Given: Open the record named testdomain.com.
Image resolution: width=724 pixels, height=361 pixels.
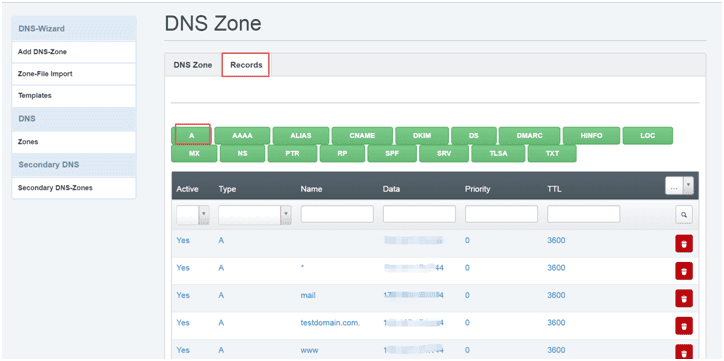Looking at the screenshot, I should point(330,323).
